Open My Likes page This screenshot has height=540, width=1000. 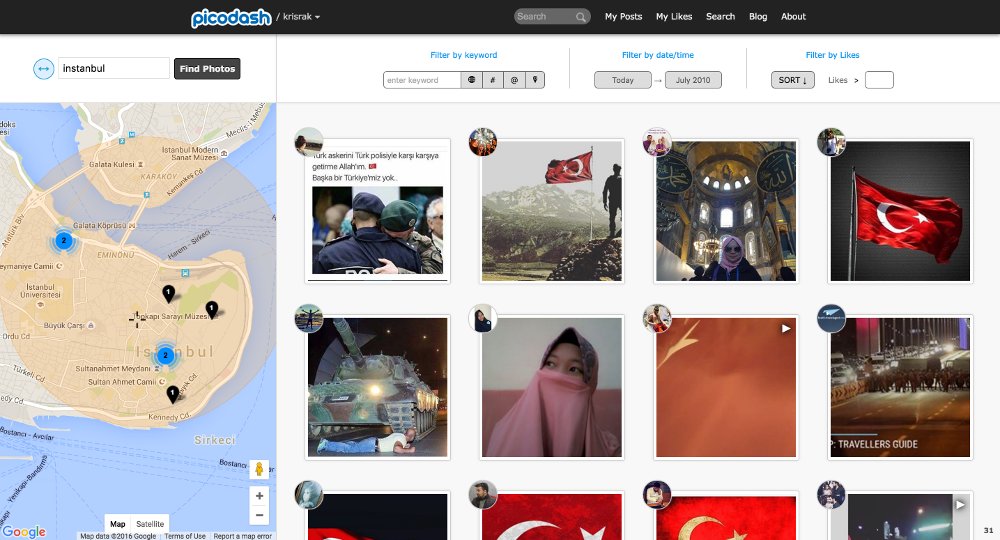pyautogui.click(x=674, y=17)
